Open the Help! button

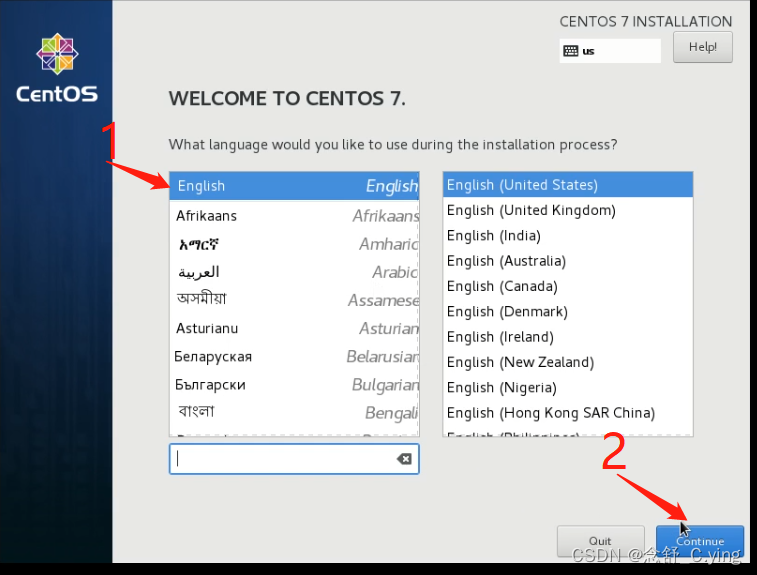[x=702, y=47]
